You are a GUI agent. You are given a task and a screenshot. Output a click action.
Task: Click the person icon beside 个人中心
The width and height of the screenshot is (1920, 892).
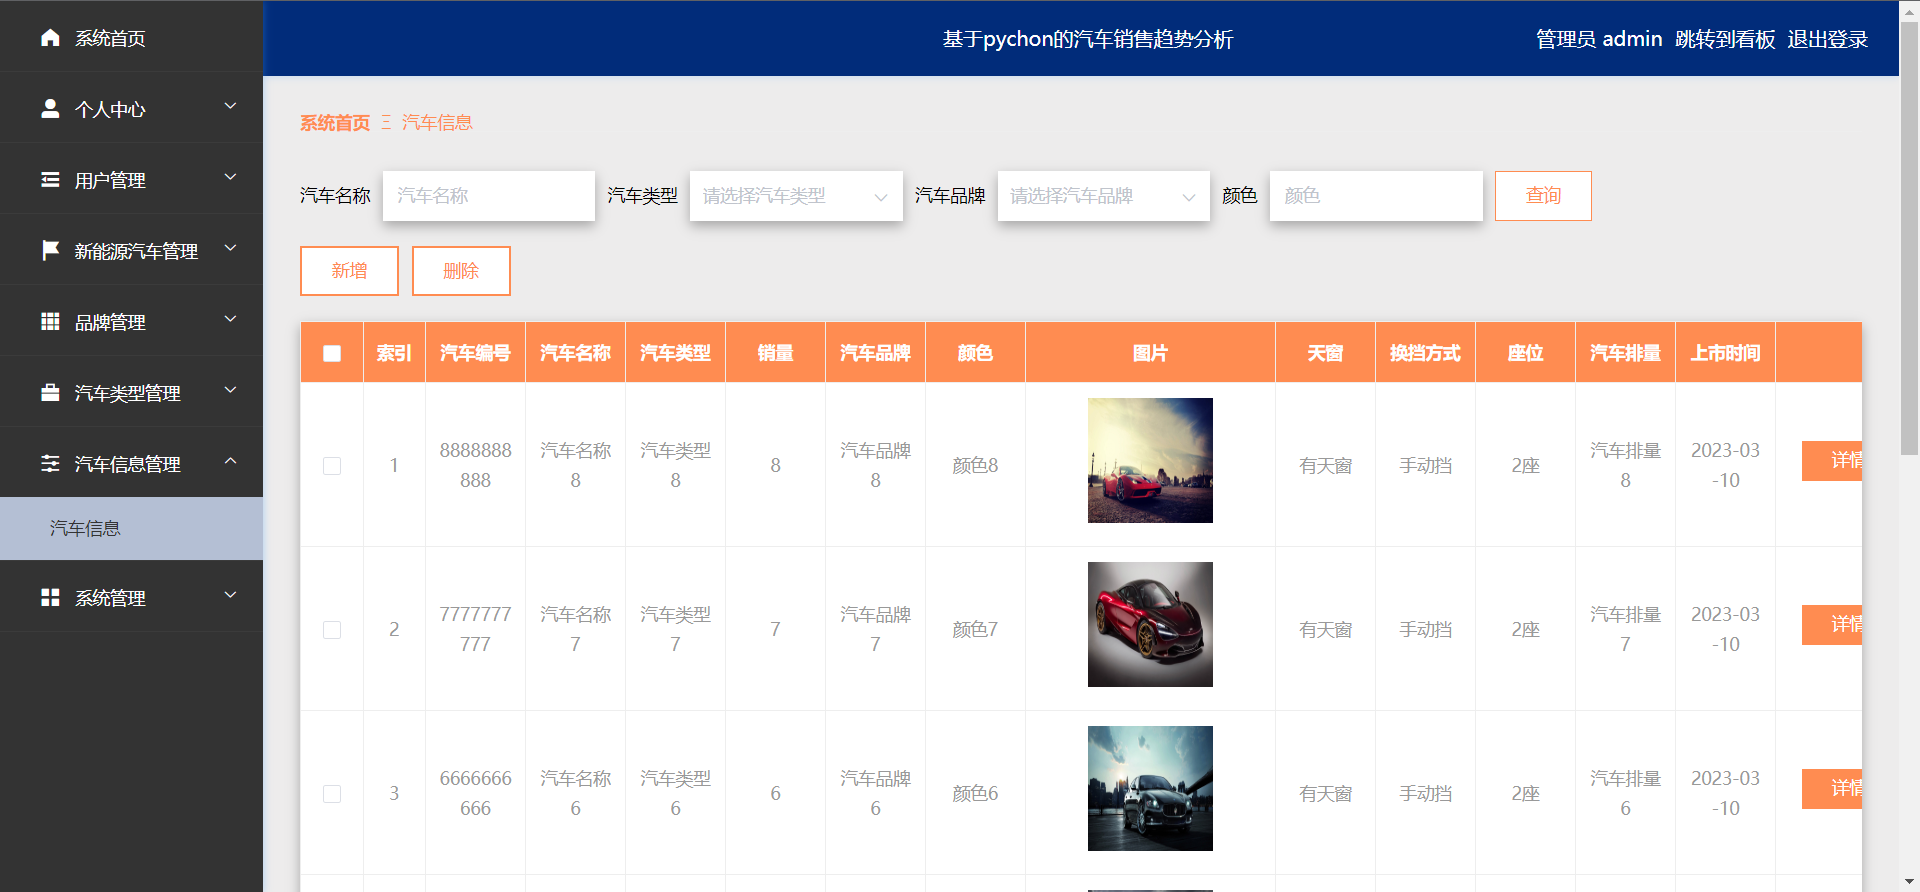[x=50, y=108]
